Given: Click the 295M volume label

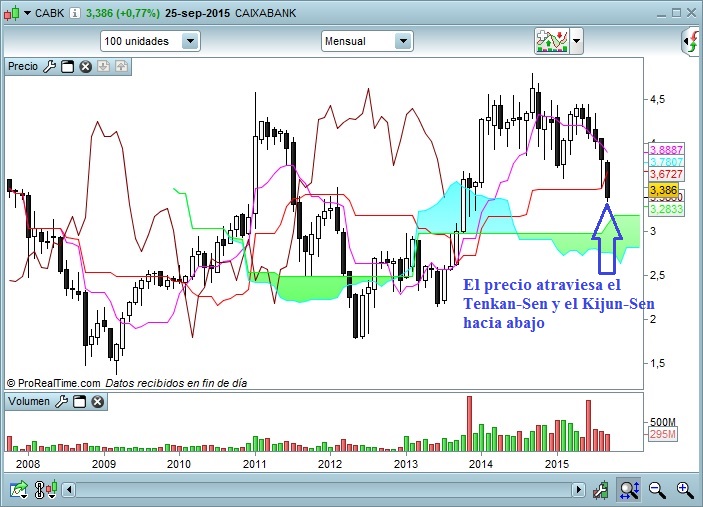Looking at the screenshot, I should point(663,434).
